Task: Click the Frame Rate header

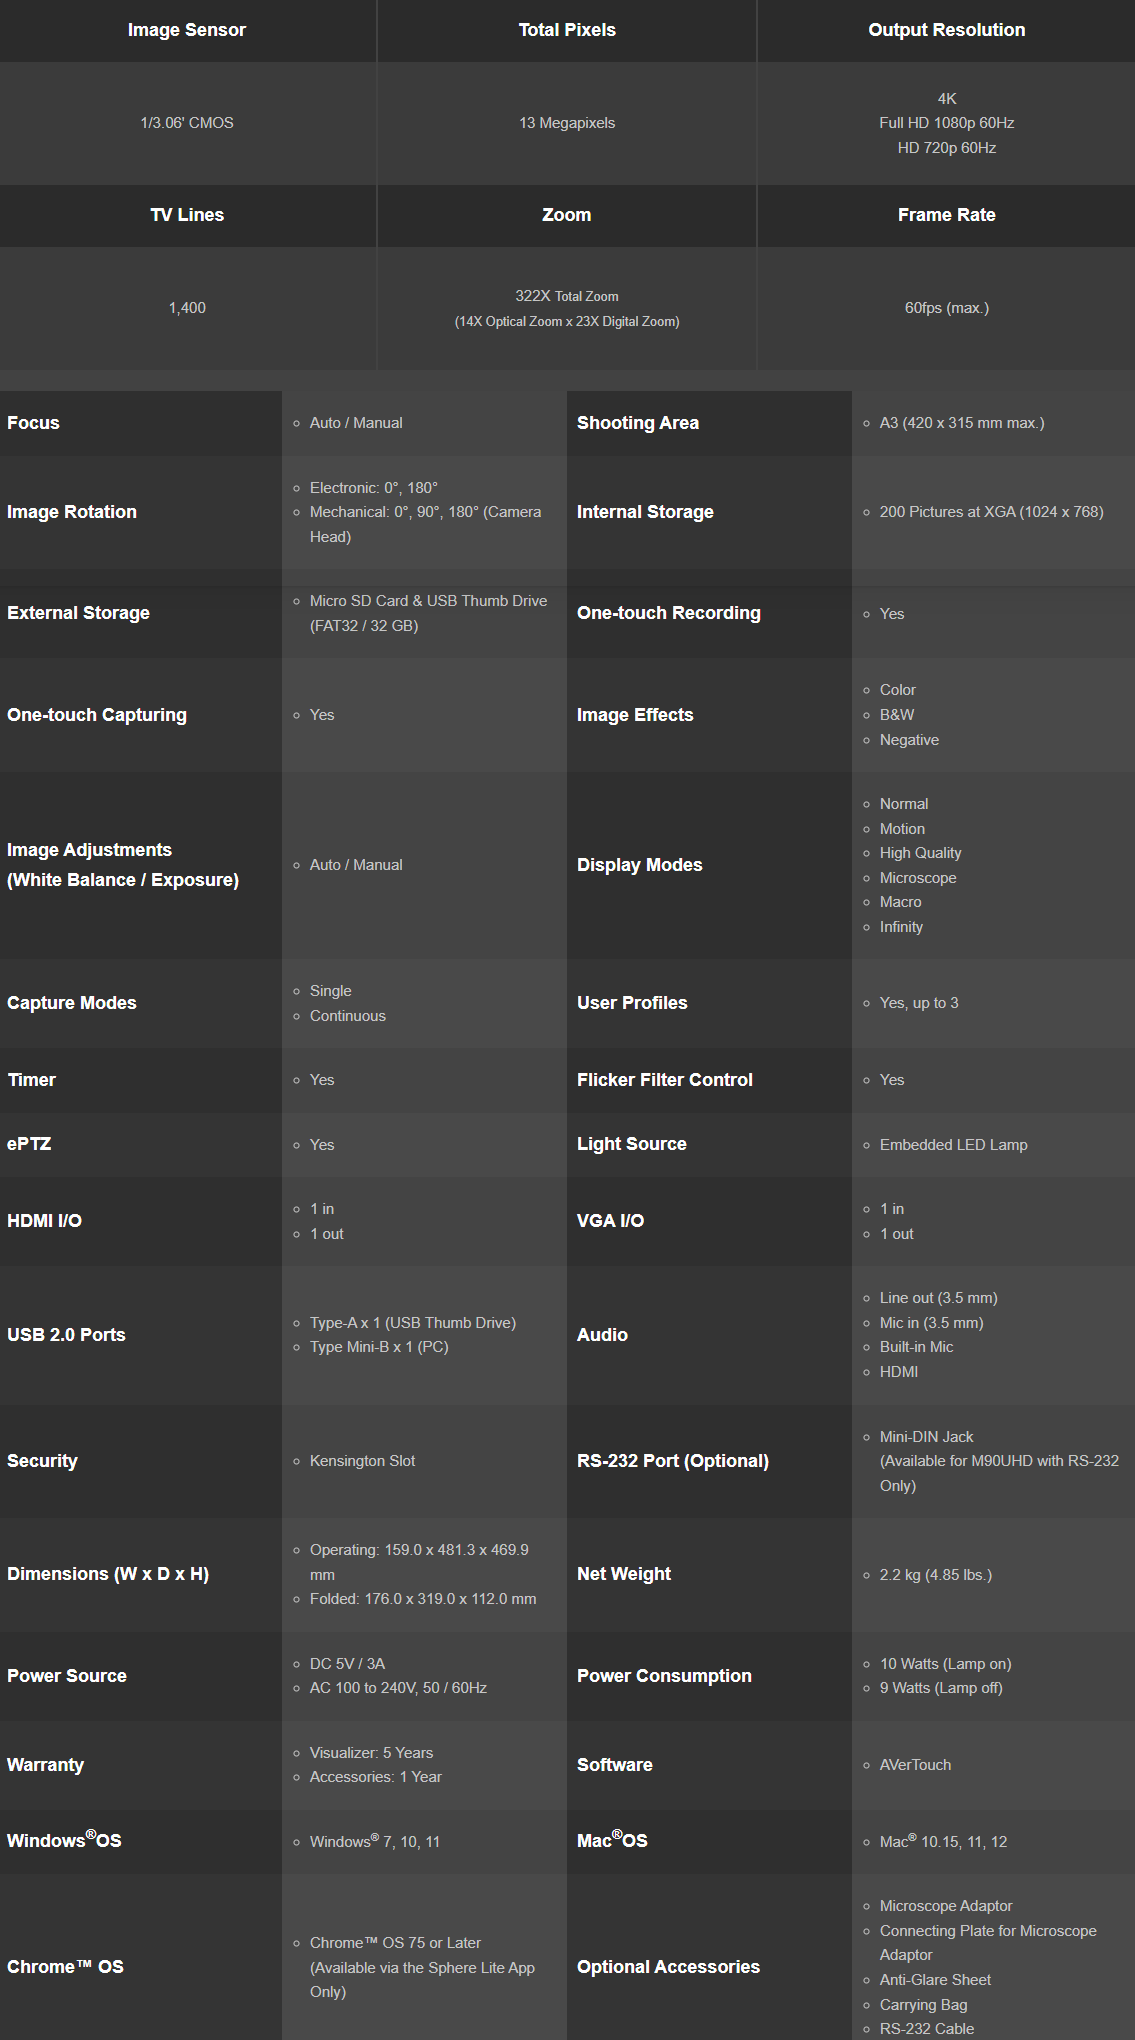Action: point(946,215)
